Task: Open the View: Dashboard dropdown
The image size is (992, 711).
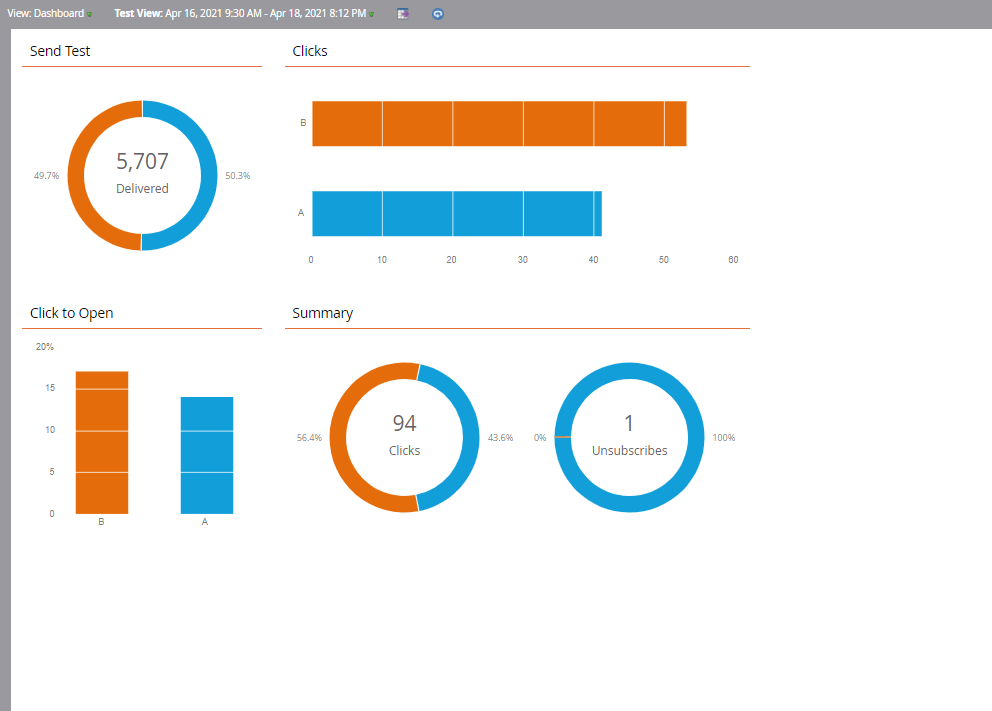Action: pos(49,14)
